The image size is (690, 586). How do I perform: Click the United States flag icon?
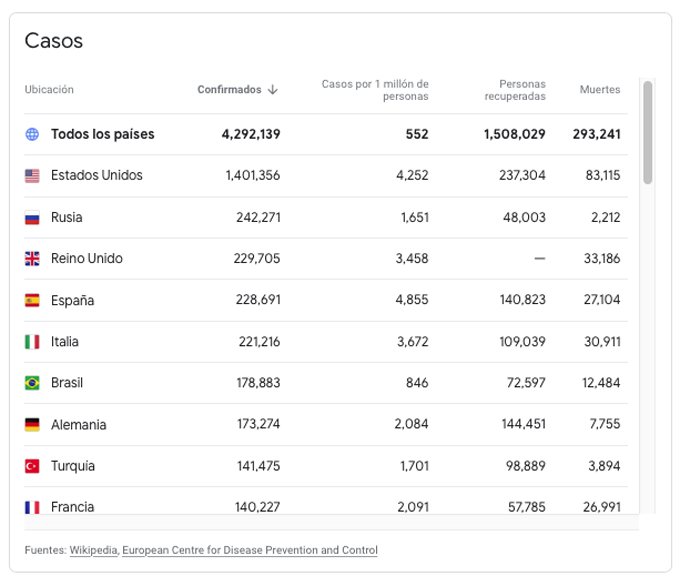click(x=32, y=176)
